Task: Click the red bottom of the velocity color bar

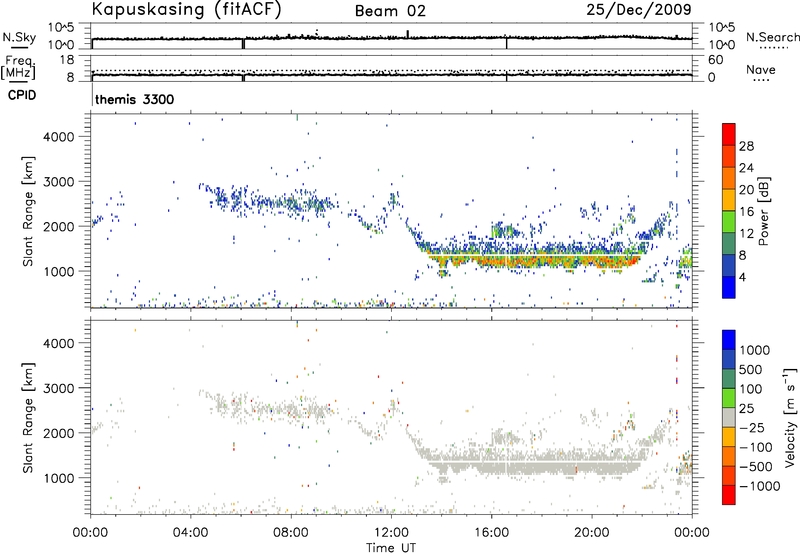Action: pyautogui.click(x=729, y=495)
